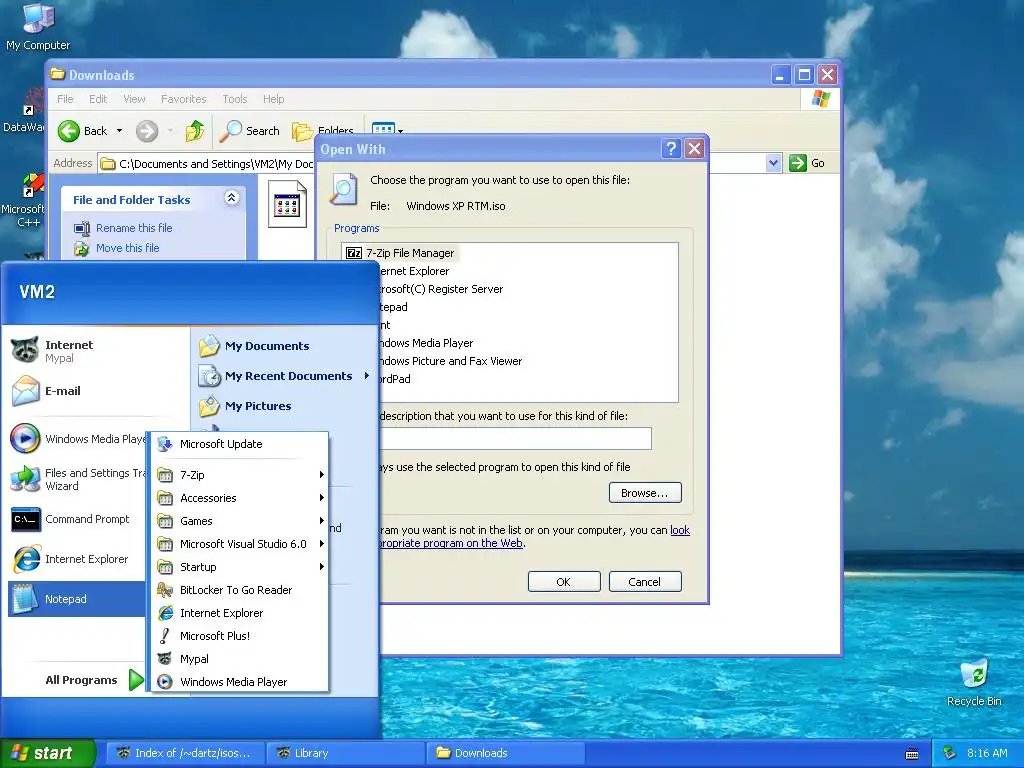Viewport: 1024px width, 768px height.
Task: Open Files and Settings Transfer Wizard
Action: [77, 479]
